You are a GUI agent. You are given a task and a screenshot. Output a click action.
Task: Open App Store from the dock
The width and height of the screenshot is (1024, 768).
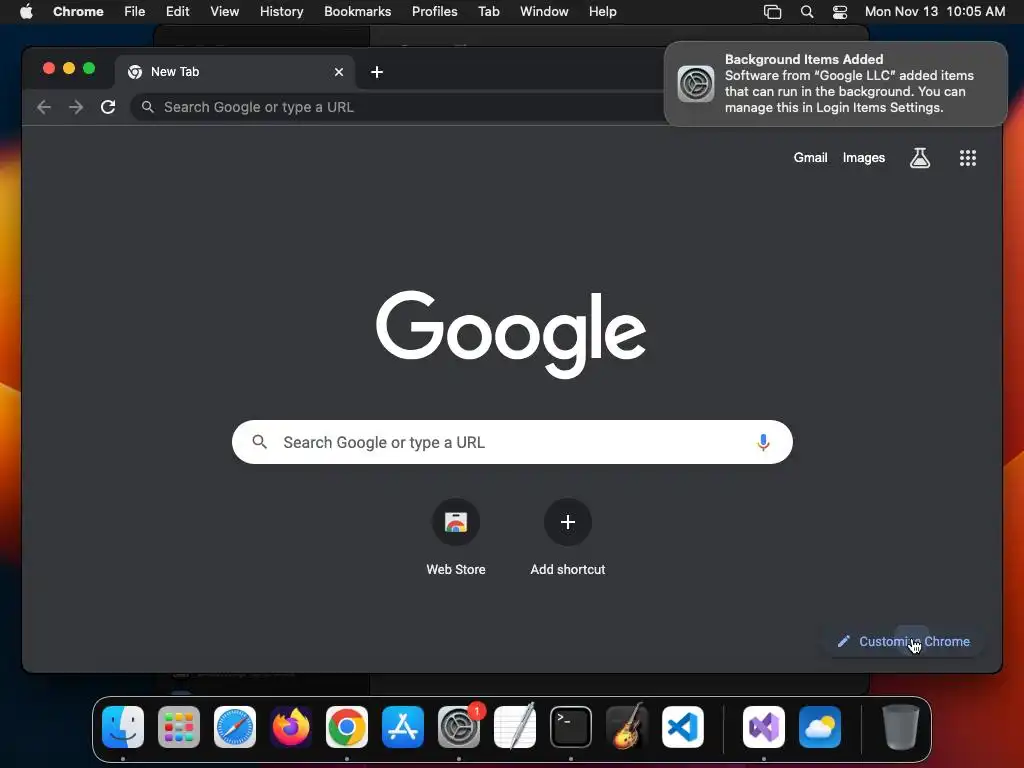point(403,727)
